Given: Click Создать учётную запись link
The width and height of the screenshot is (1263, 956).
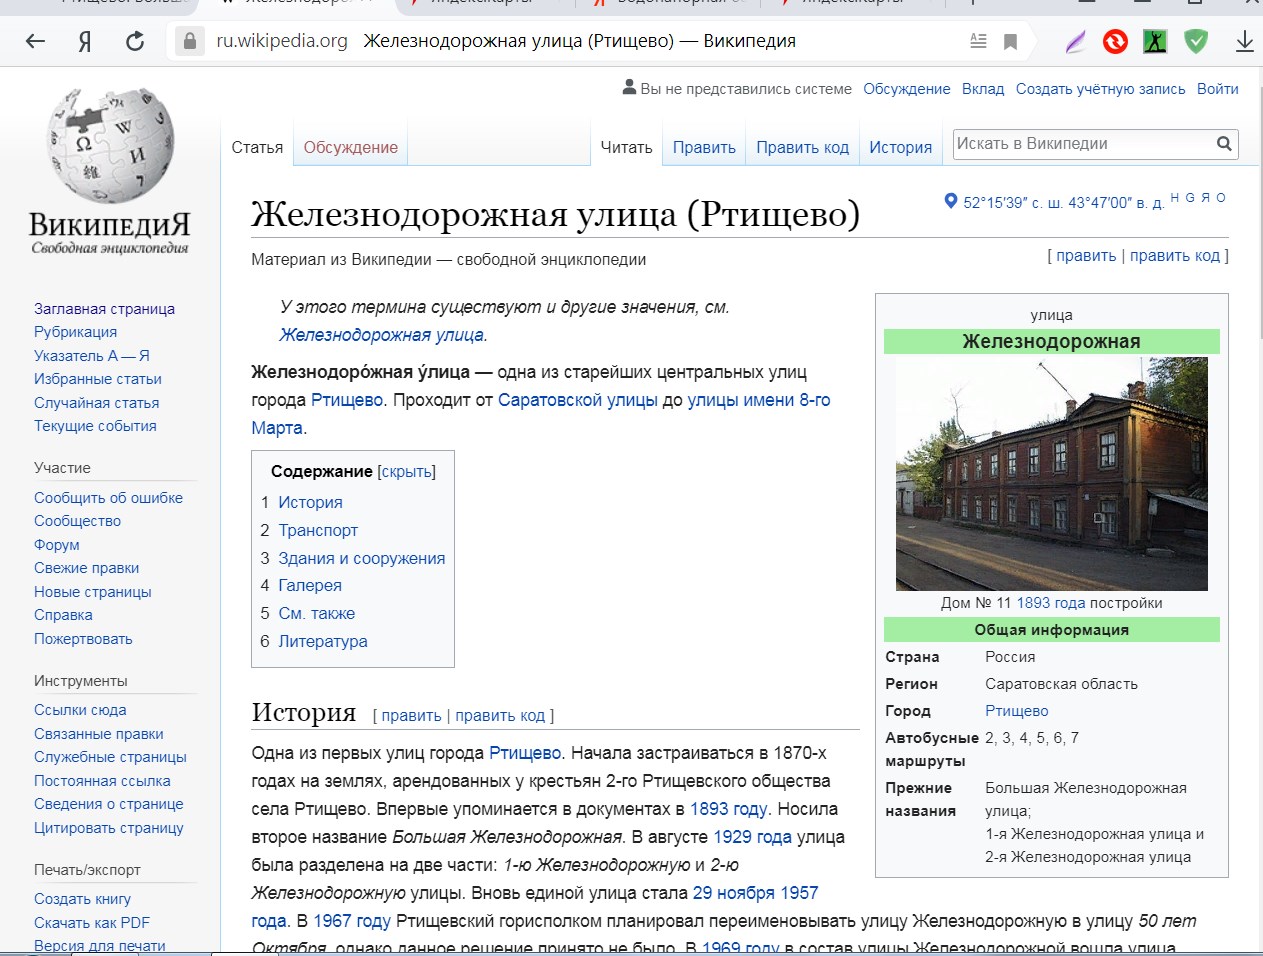Looking at the screenshot, I should (1100, 89).
